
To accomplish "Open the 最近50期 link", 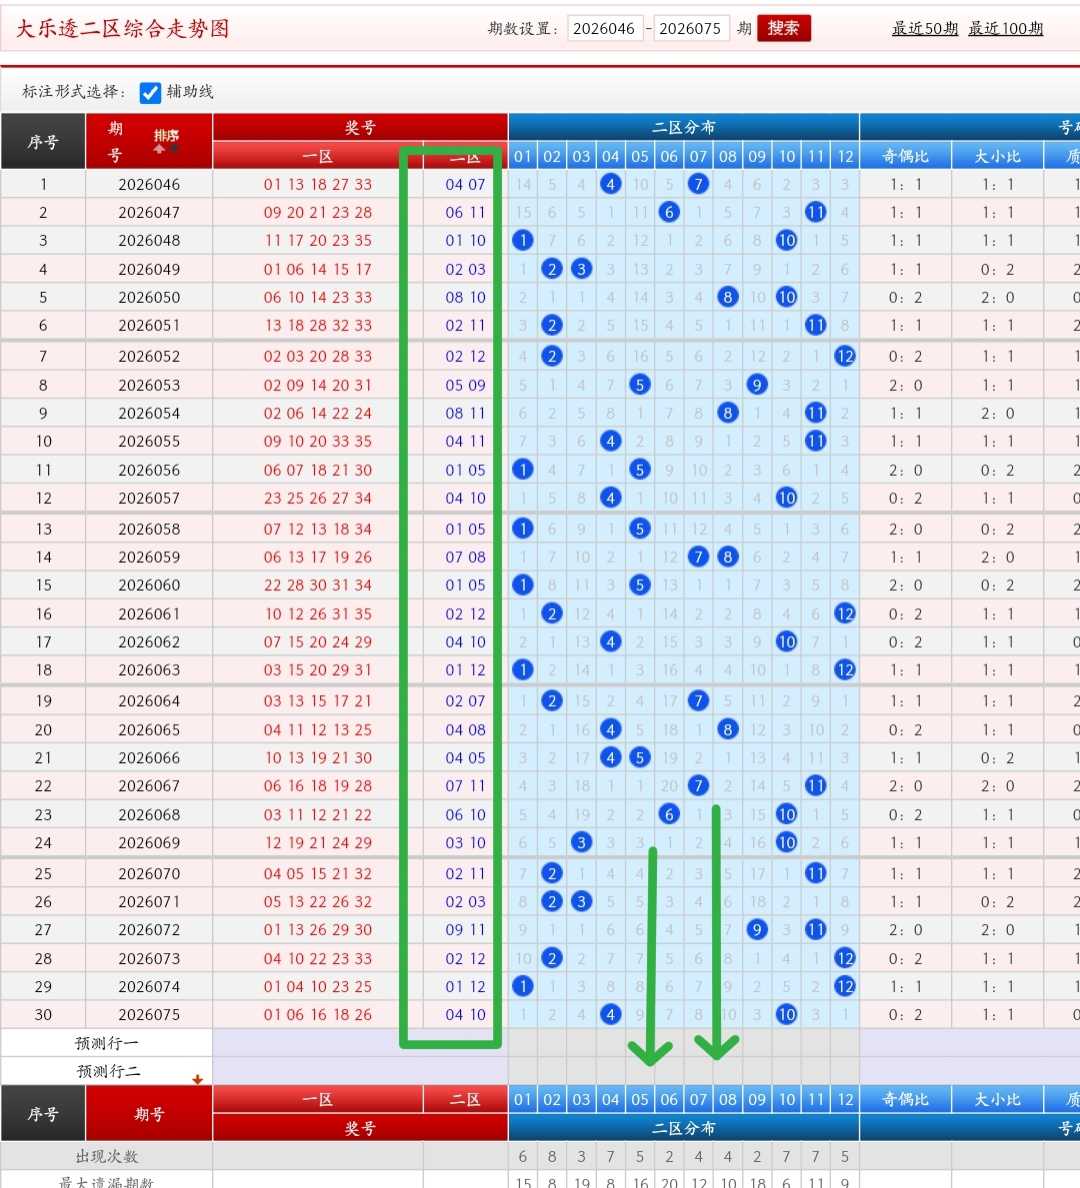I will coord(924,29).
